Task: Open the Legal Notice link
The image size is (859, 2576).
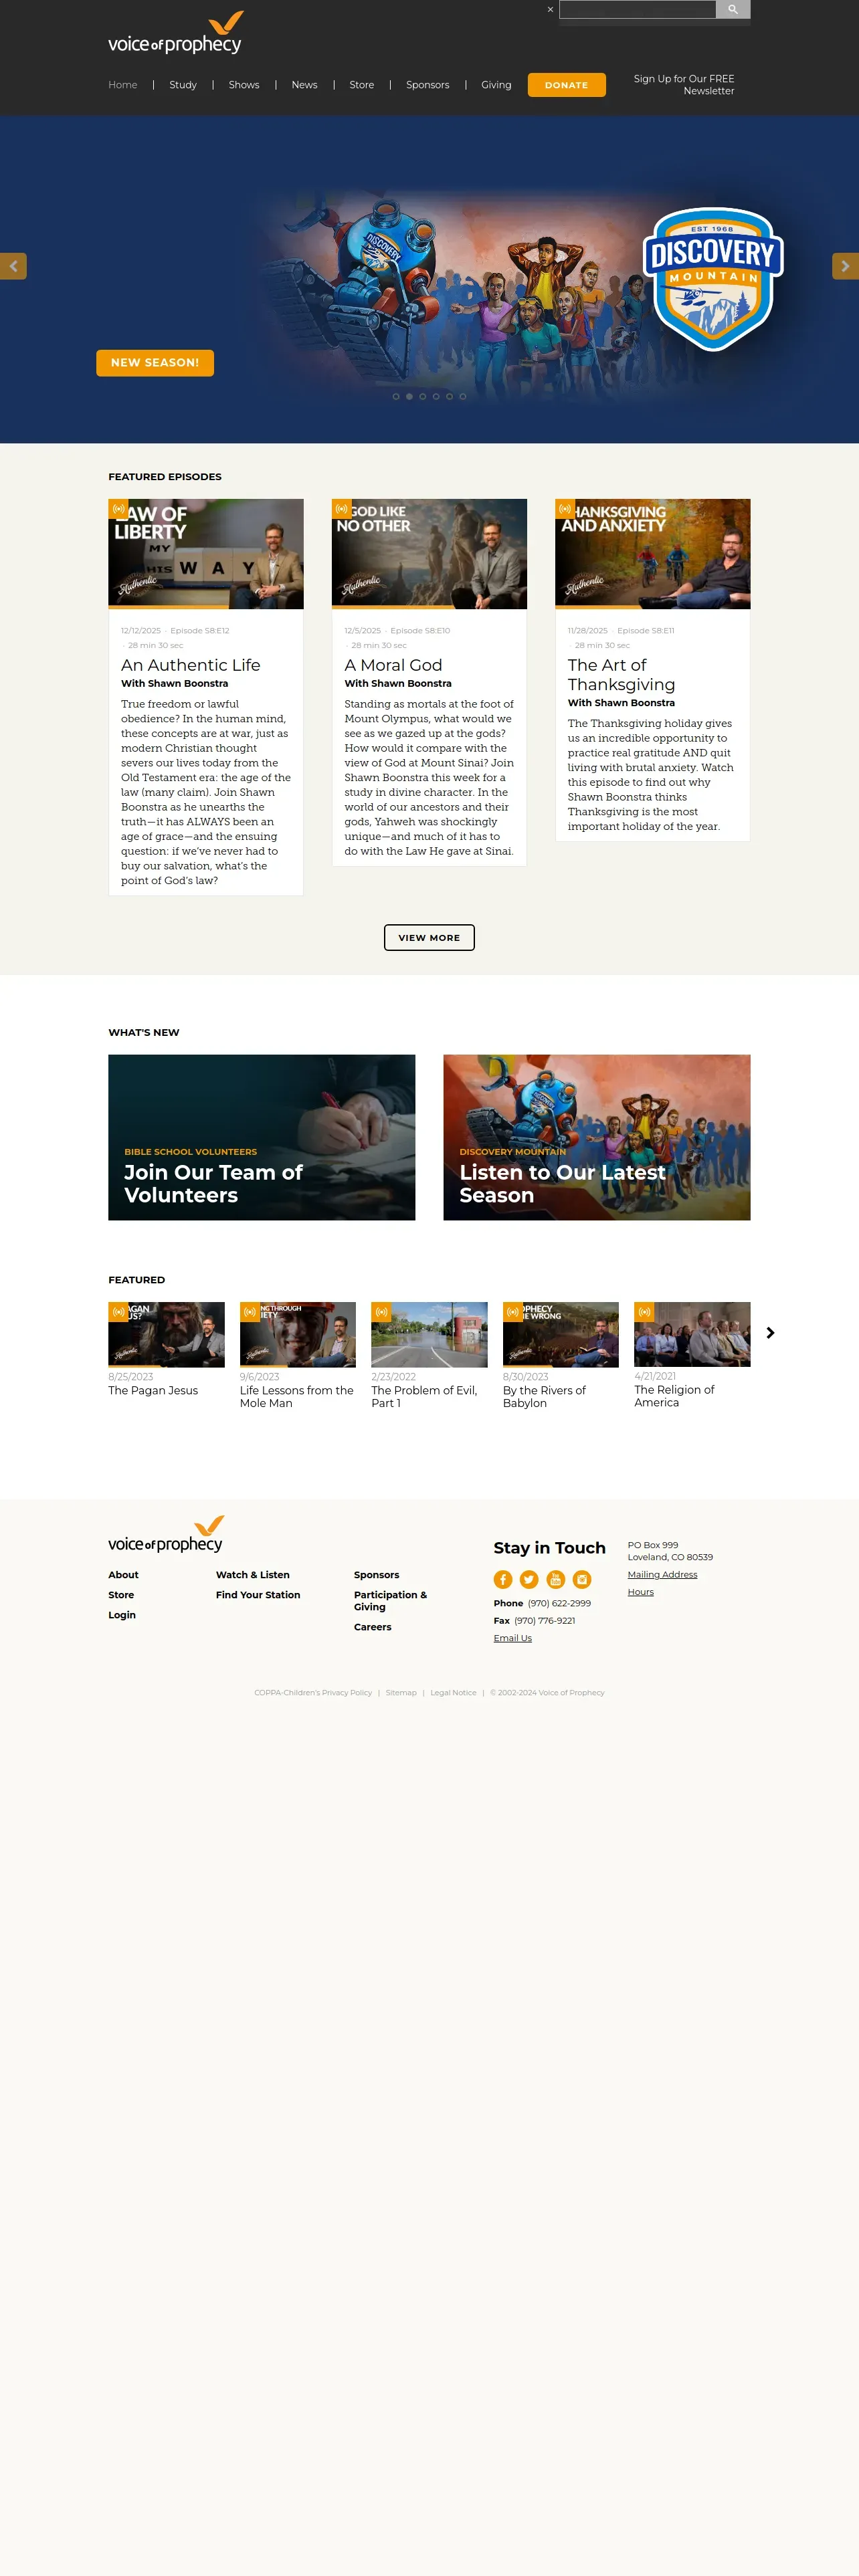Action: [x=453, y=1693]
